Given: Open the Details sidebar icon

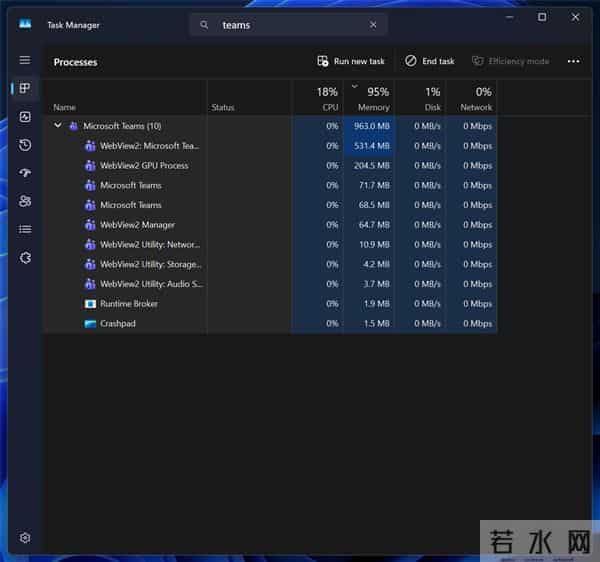Looking at the screenshot, I should 25,229.
